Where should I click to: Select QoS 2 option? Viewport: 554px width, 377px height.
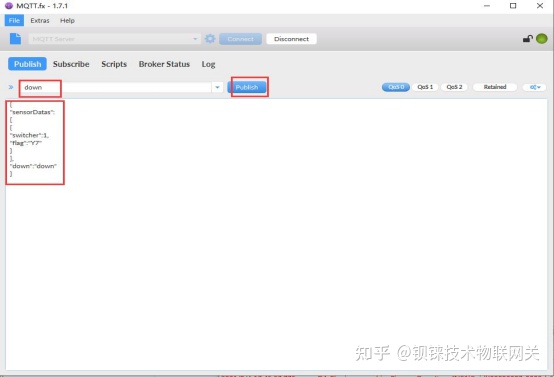pos(454,87)
